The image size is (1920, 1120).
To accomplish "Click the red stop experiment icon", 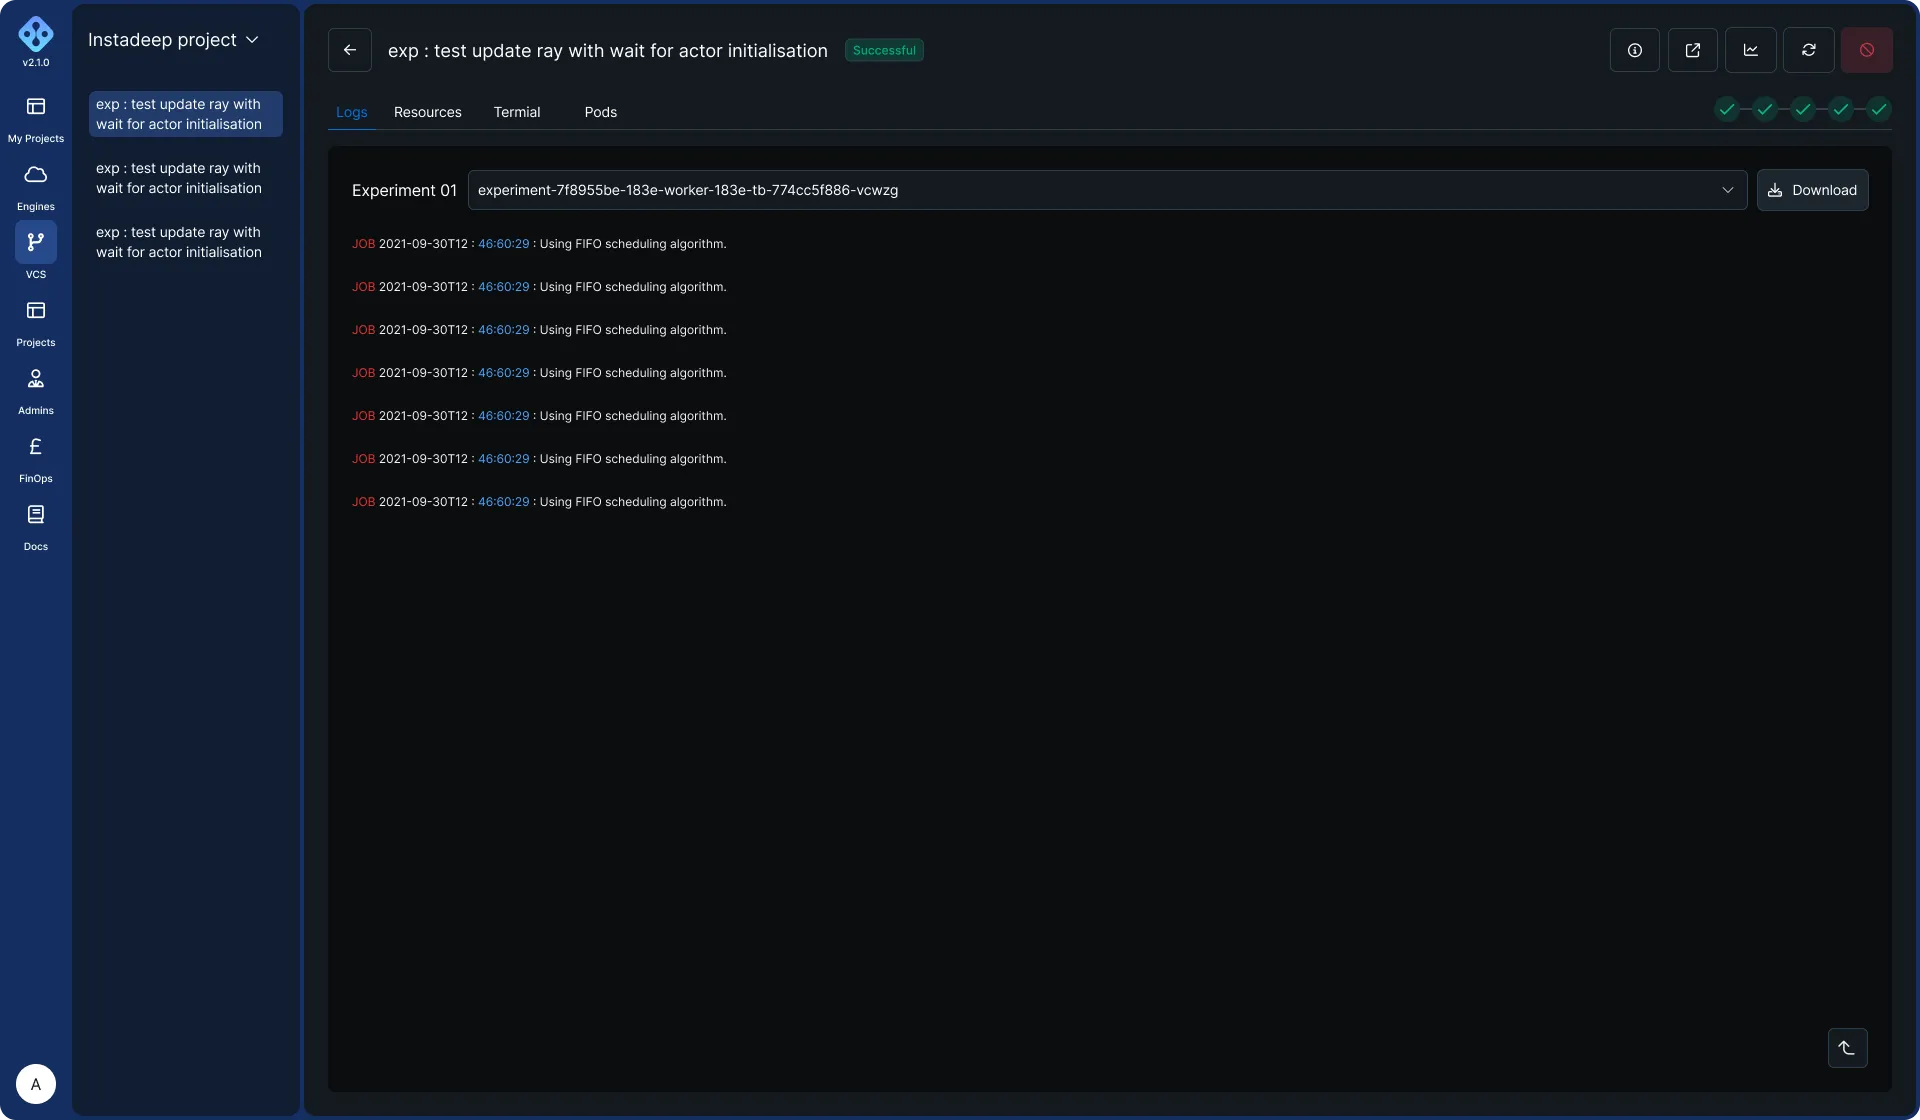I will [1866, 50].
